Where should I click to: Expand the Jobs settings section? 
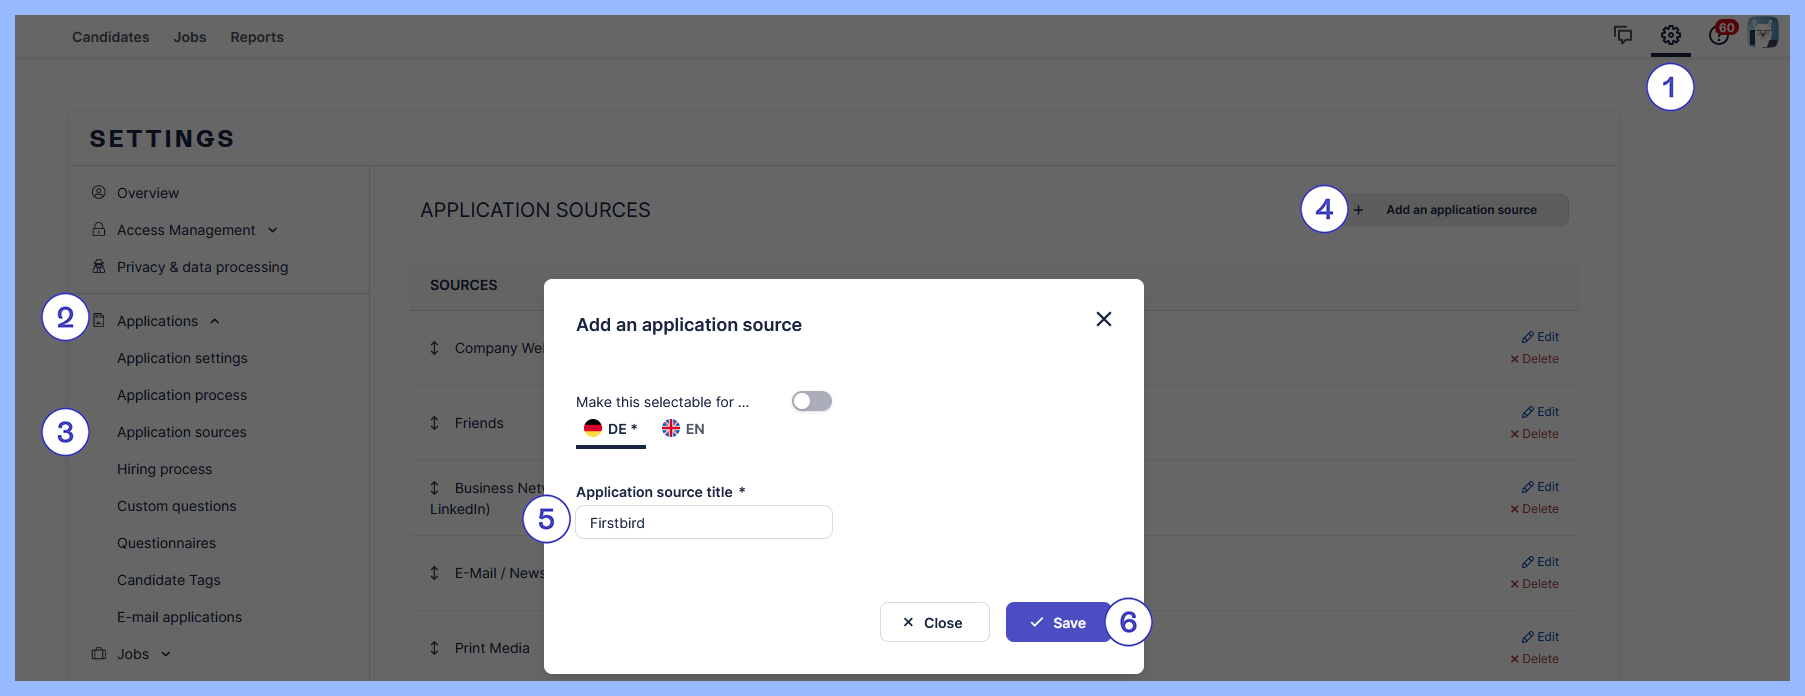tap(166, 654)
